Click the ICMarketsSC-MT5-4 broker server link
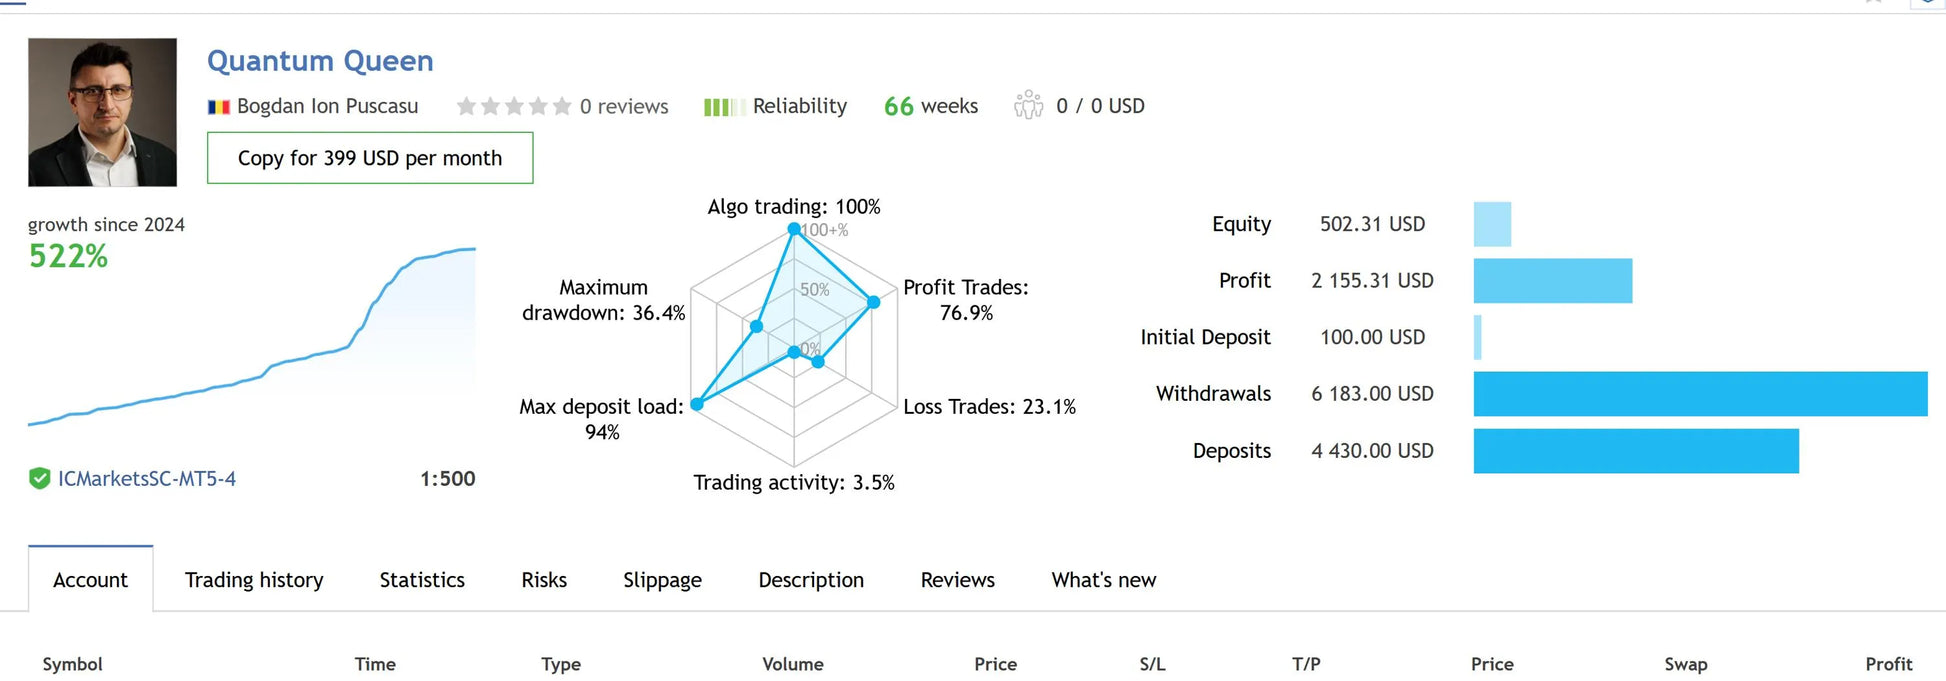 point(147,479)
